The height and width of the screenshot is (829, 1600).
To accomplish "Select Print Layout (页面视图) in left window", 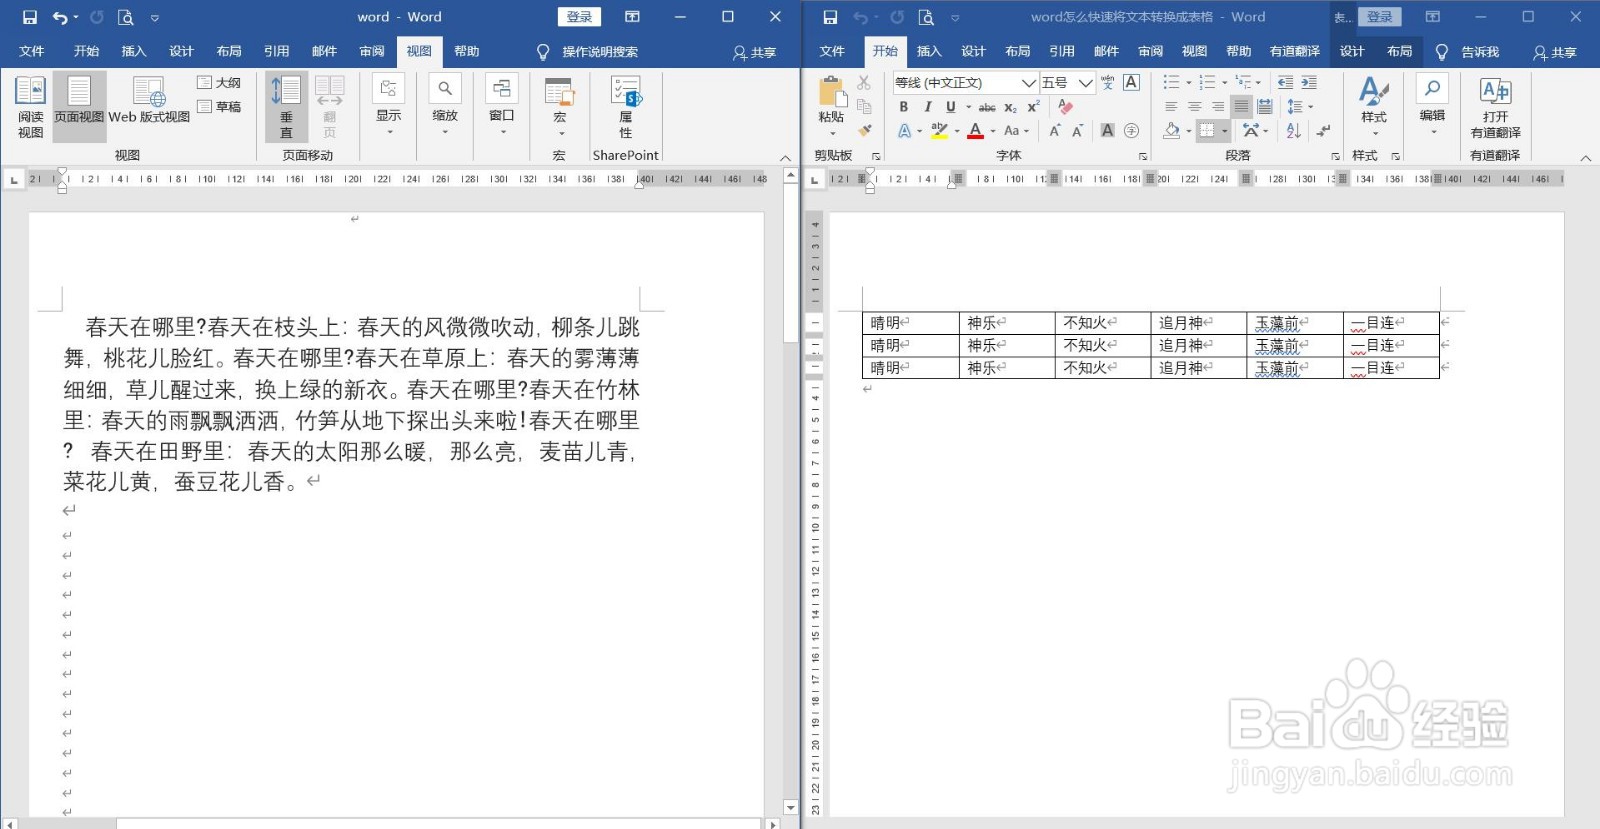I will 79,107.
